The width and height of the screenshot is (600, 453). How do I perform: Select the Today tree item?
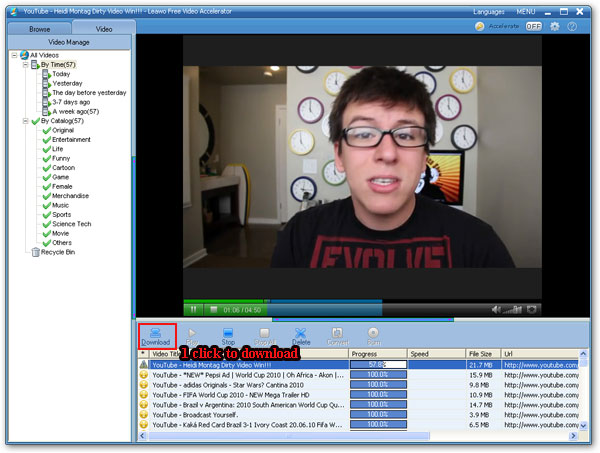61,74
